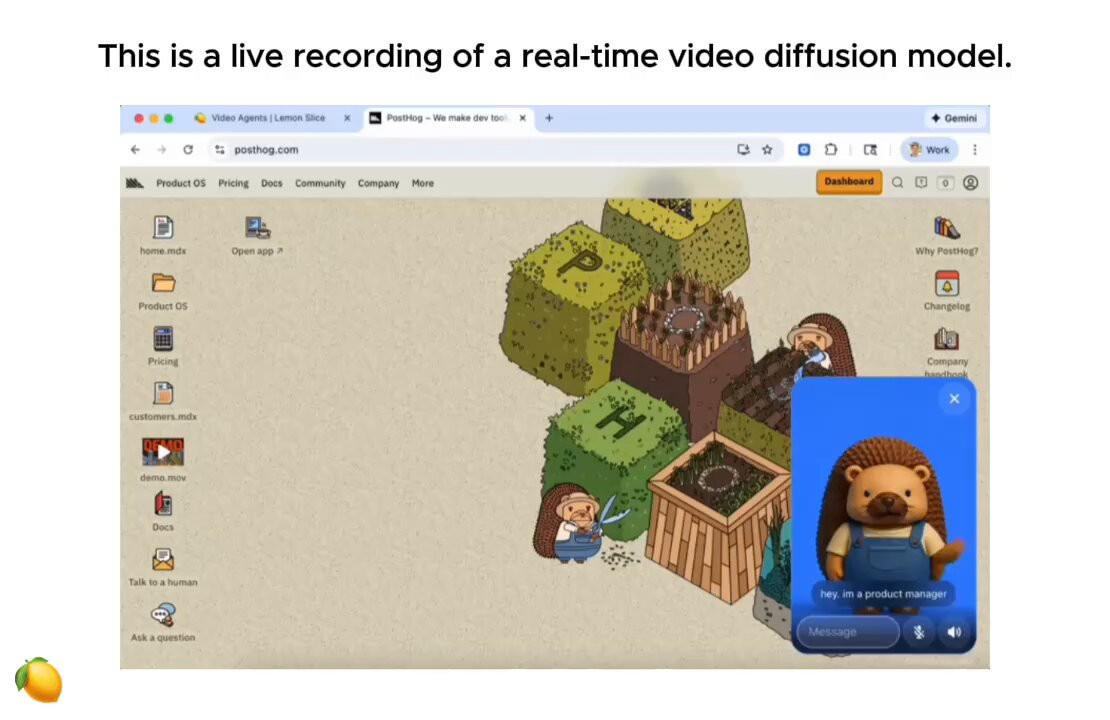1110x720 pixels.
Task: Click the orange Dashboard button
Action: tap(849, 182)
